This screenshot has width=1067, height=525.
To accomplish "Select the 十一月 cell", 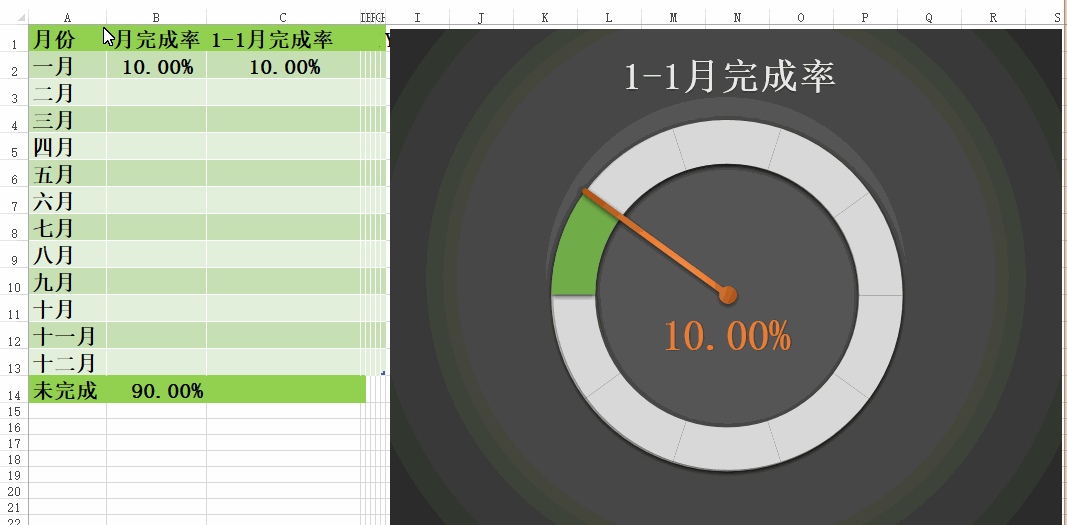I will [67, 335].
